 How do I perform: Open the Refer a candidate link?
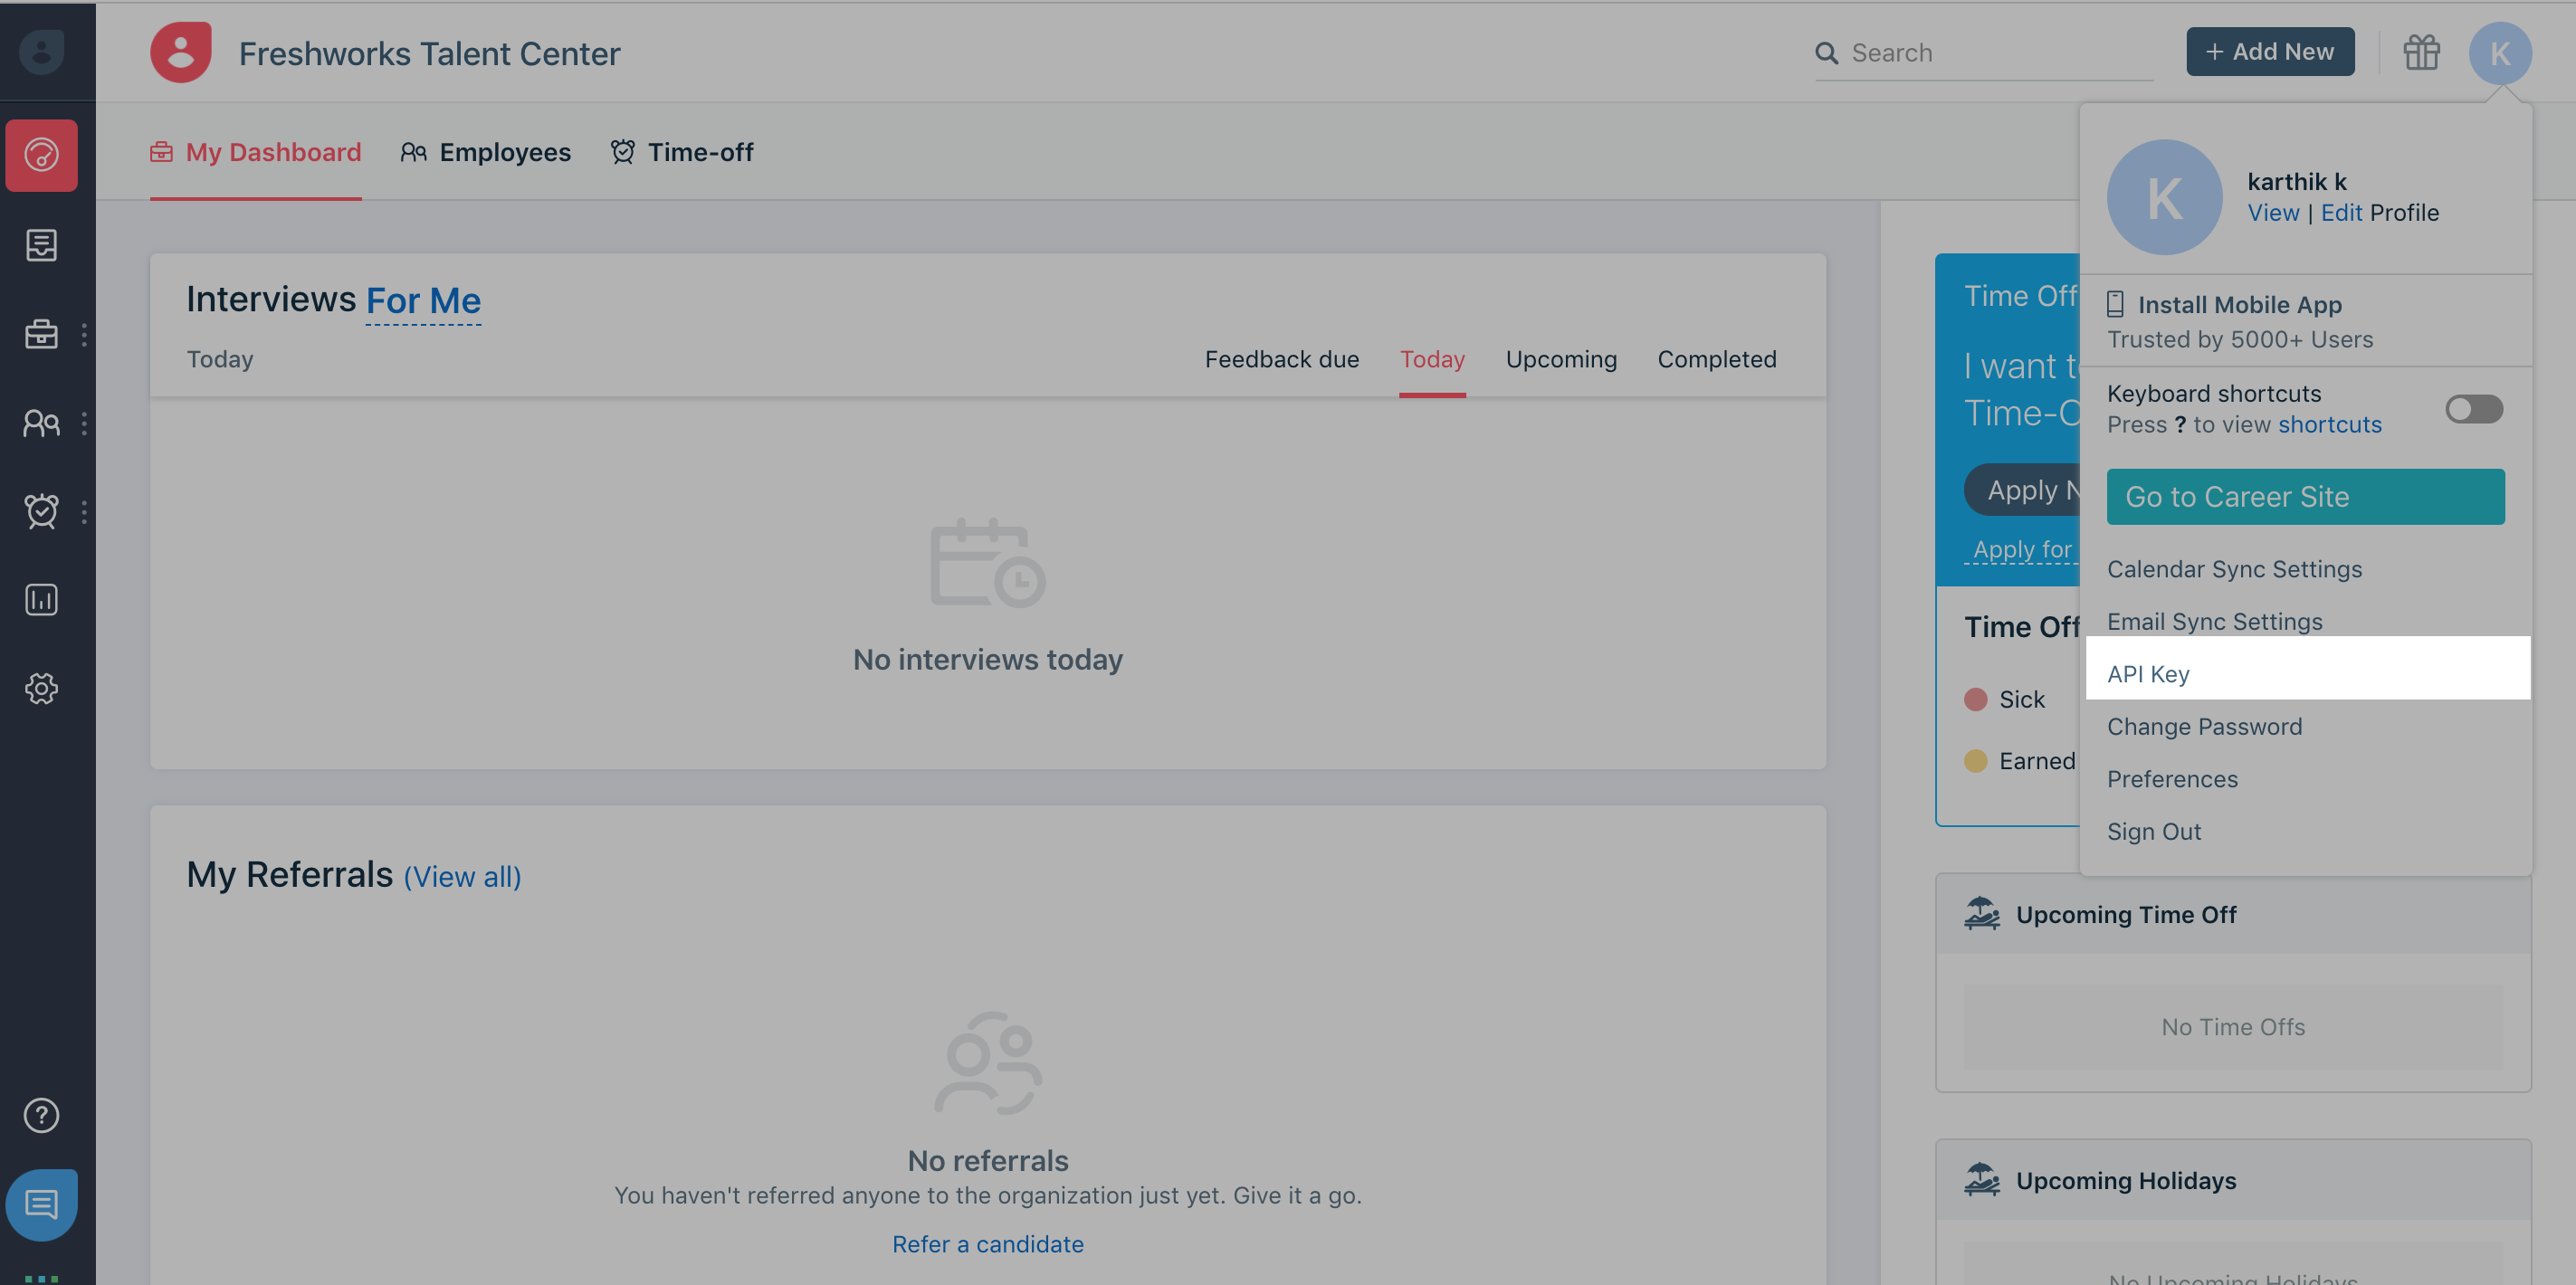987,1243
